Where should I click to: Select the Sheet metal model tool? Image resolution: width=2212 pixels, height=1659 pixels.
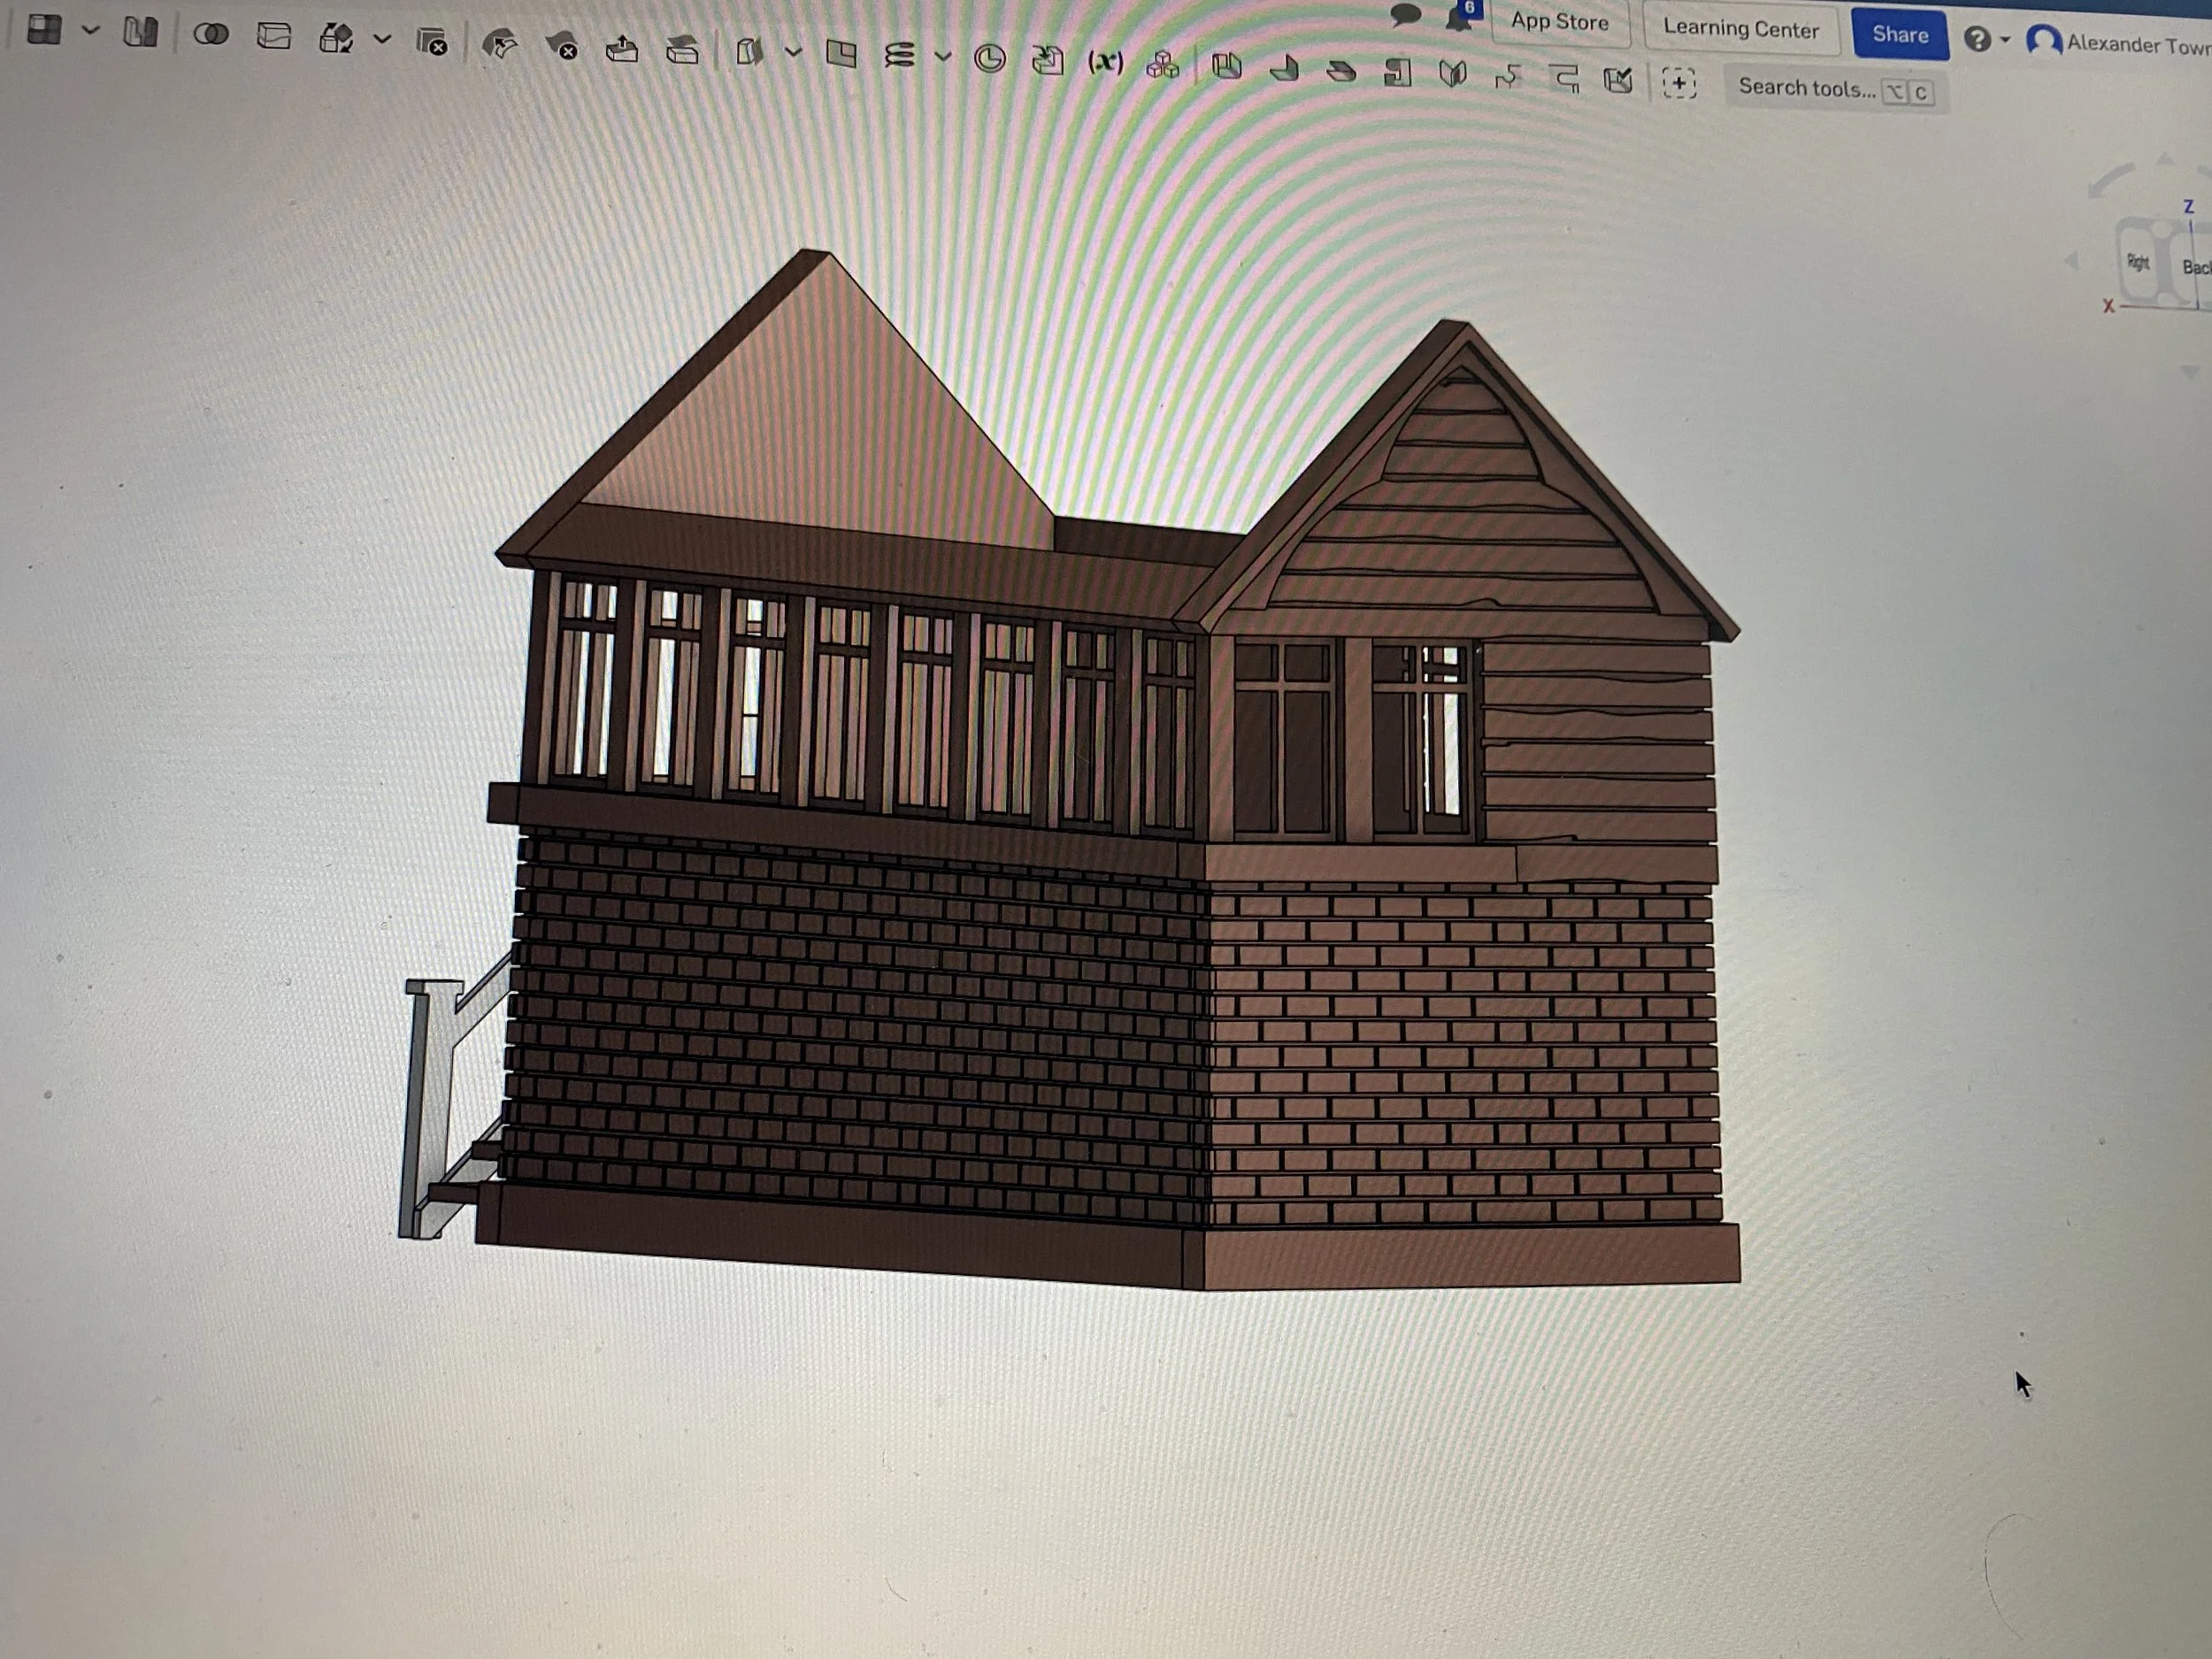[x=1227, y=67]
